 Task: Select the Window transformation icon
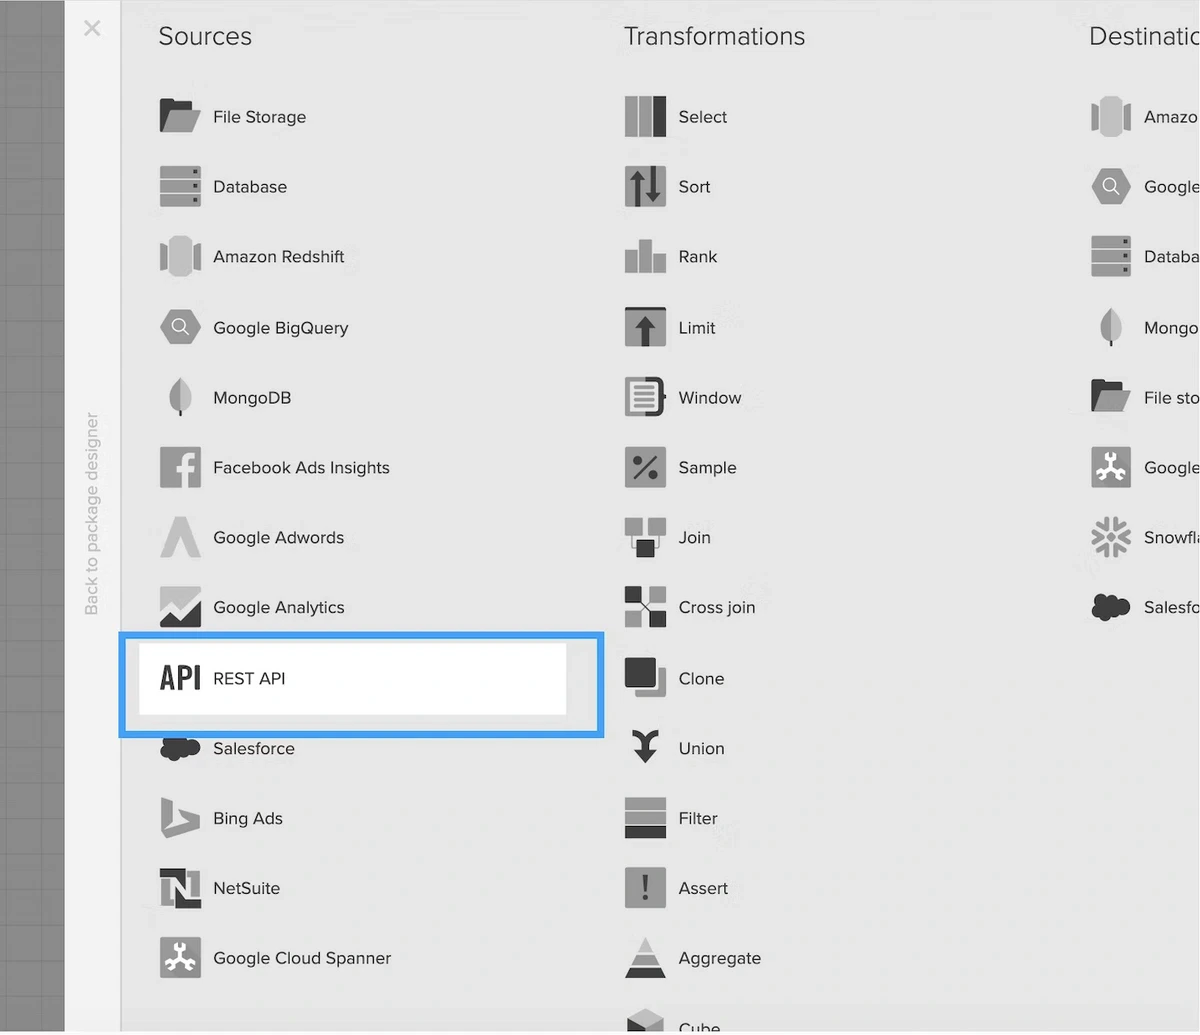coord(645,397)
